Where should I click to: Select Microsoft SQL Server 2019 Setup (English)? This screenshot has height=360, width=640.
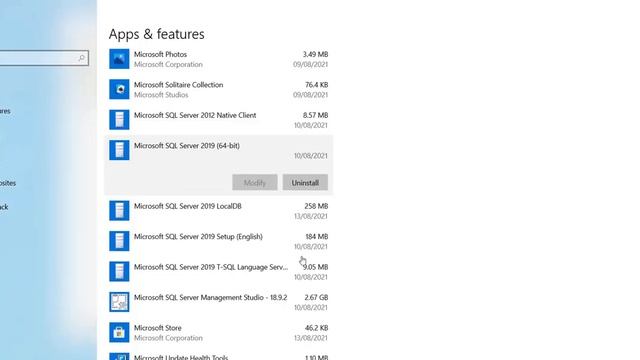[198, 237]
